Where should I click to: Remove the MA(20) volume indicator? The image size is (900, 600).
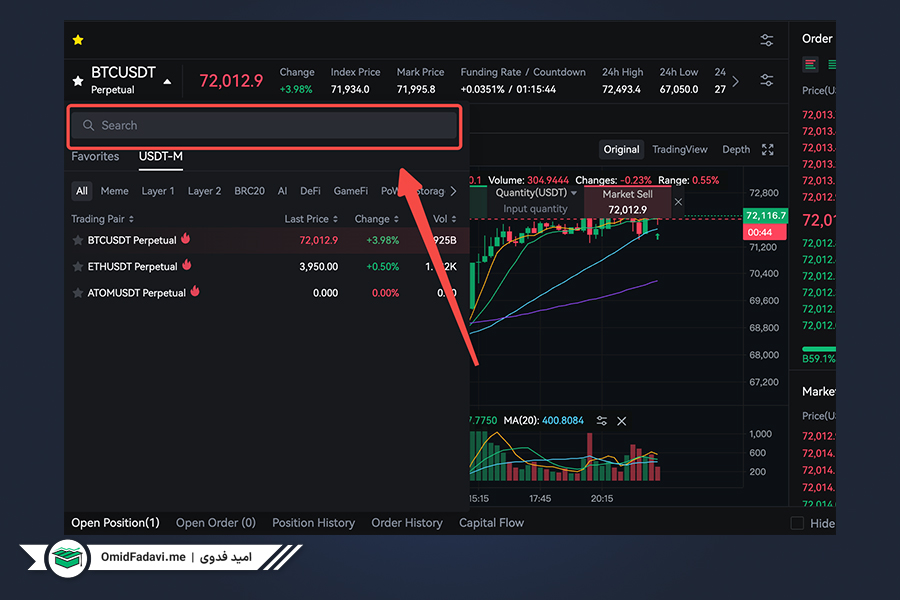click(622, 421)
